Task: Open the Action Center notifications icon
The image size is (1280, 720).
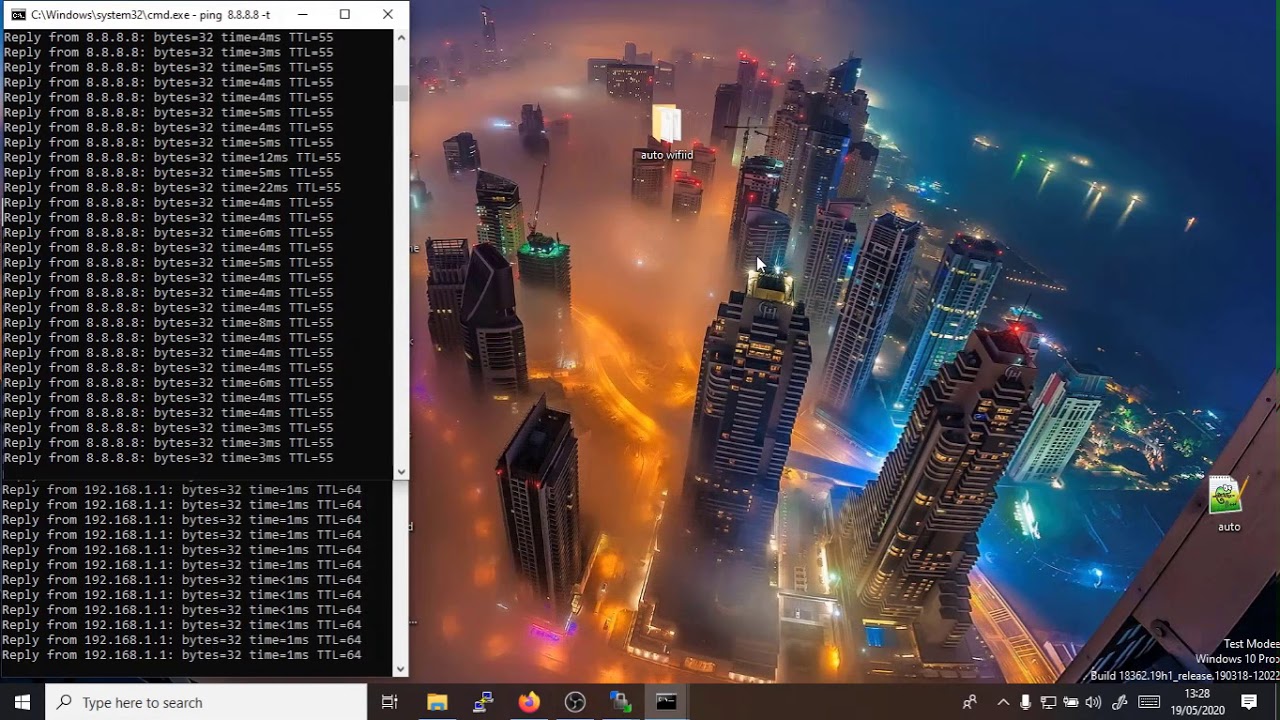Action: click(x=1249, y=702)
